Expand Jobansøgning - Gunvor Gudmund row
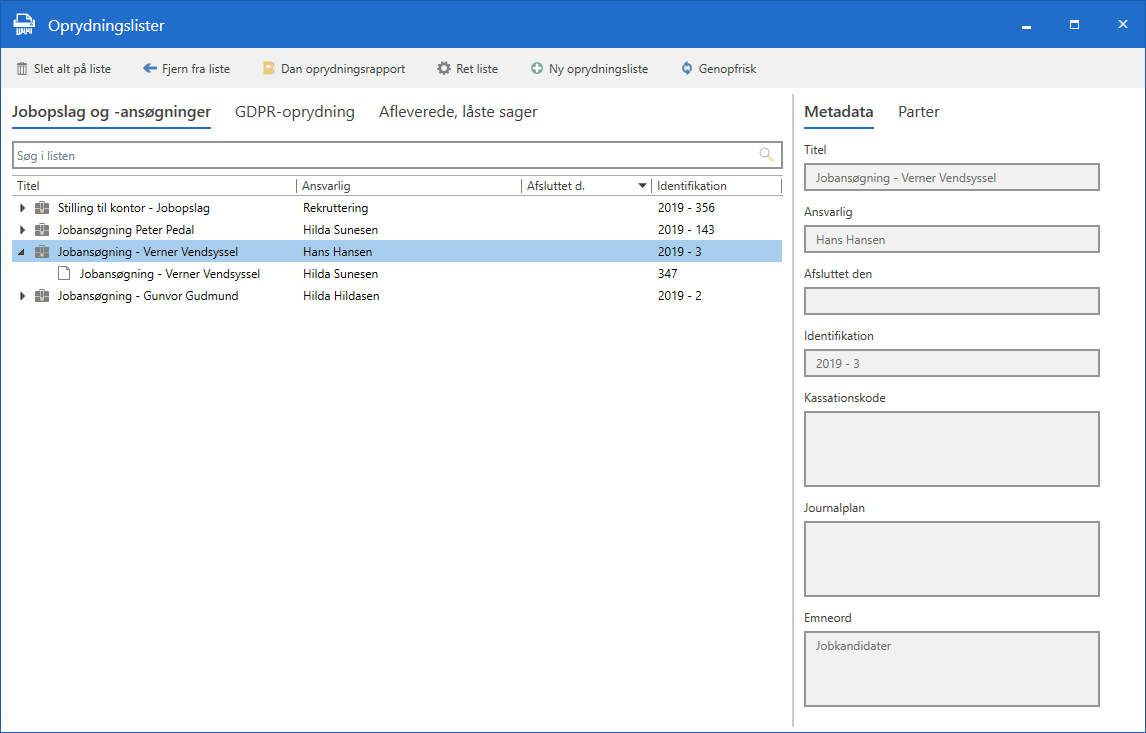 point(22,296)
